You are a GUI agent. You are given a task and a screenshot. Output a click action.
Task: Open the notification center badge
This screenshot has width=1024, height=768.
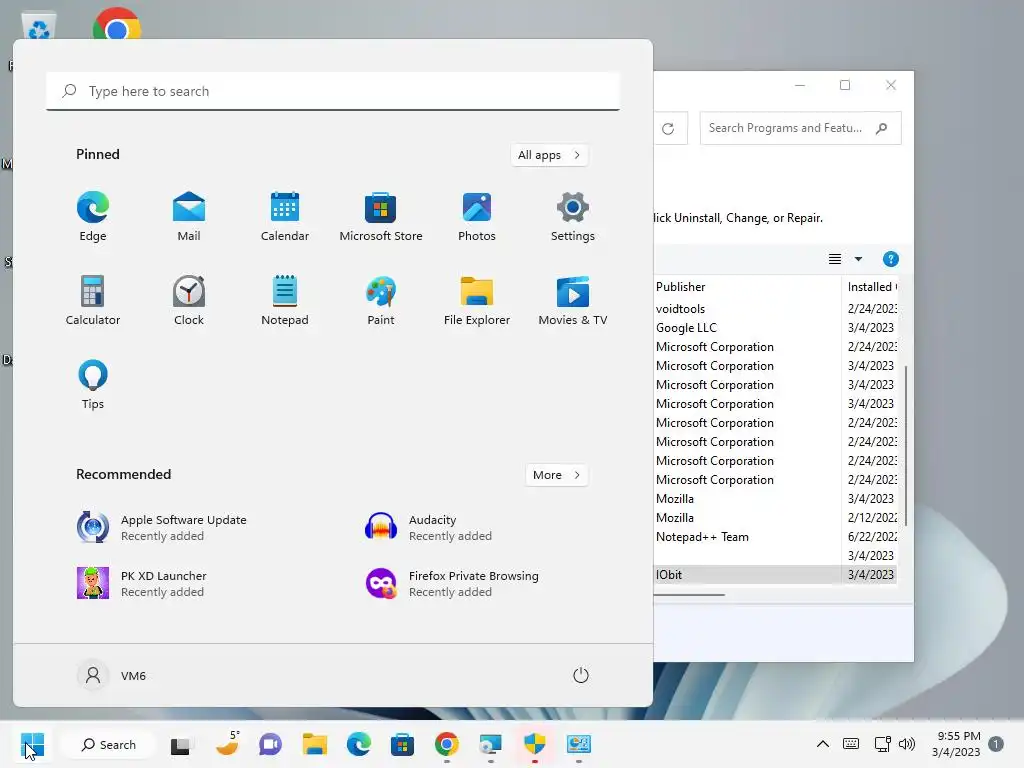click(x=996, y=744)
